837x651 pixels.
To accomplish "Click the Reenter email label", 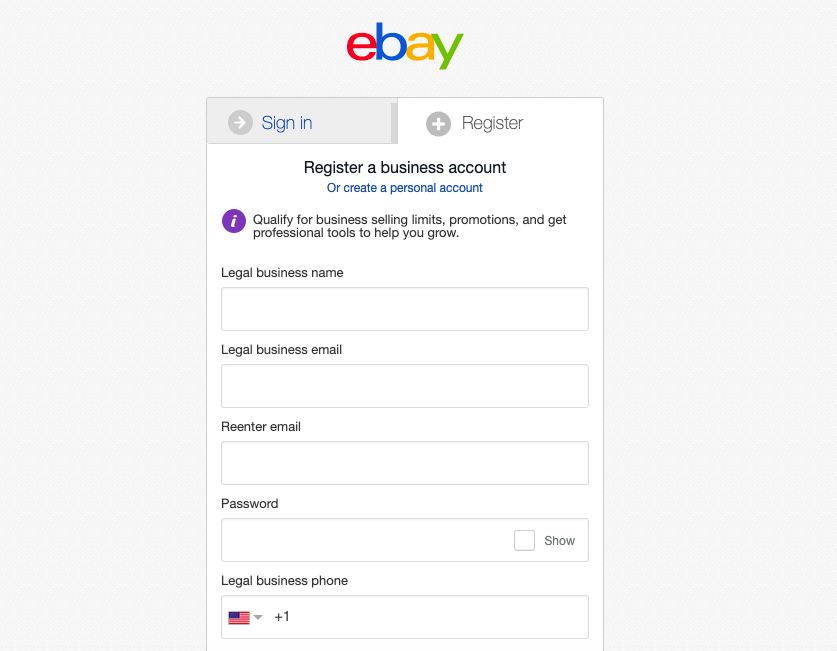I will click(x=261, y=427).
